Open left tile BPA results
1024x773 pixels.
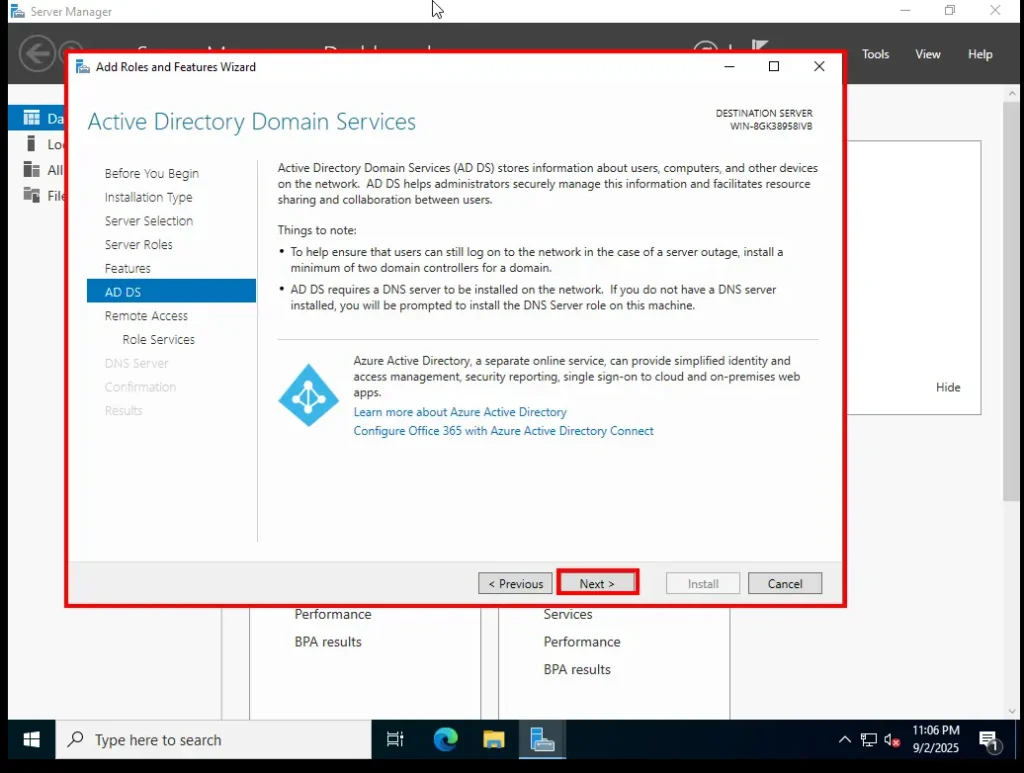(x=328, y=642)
